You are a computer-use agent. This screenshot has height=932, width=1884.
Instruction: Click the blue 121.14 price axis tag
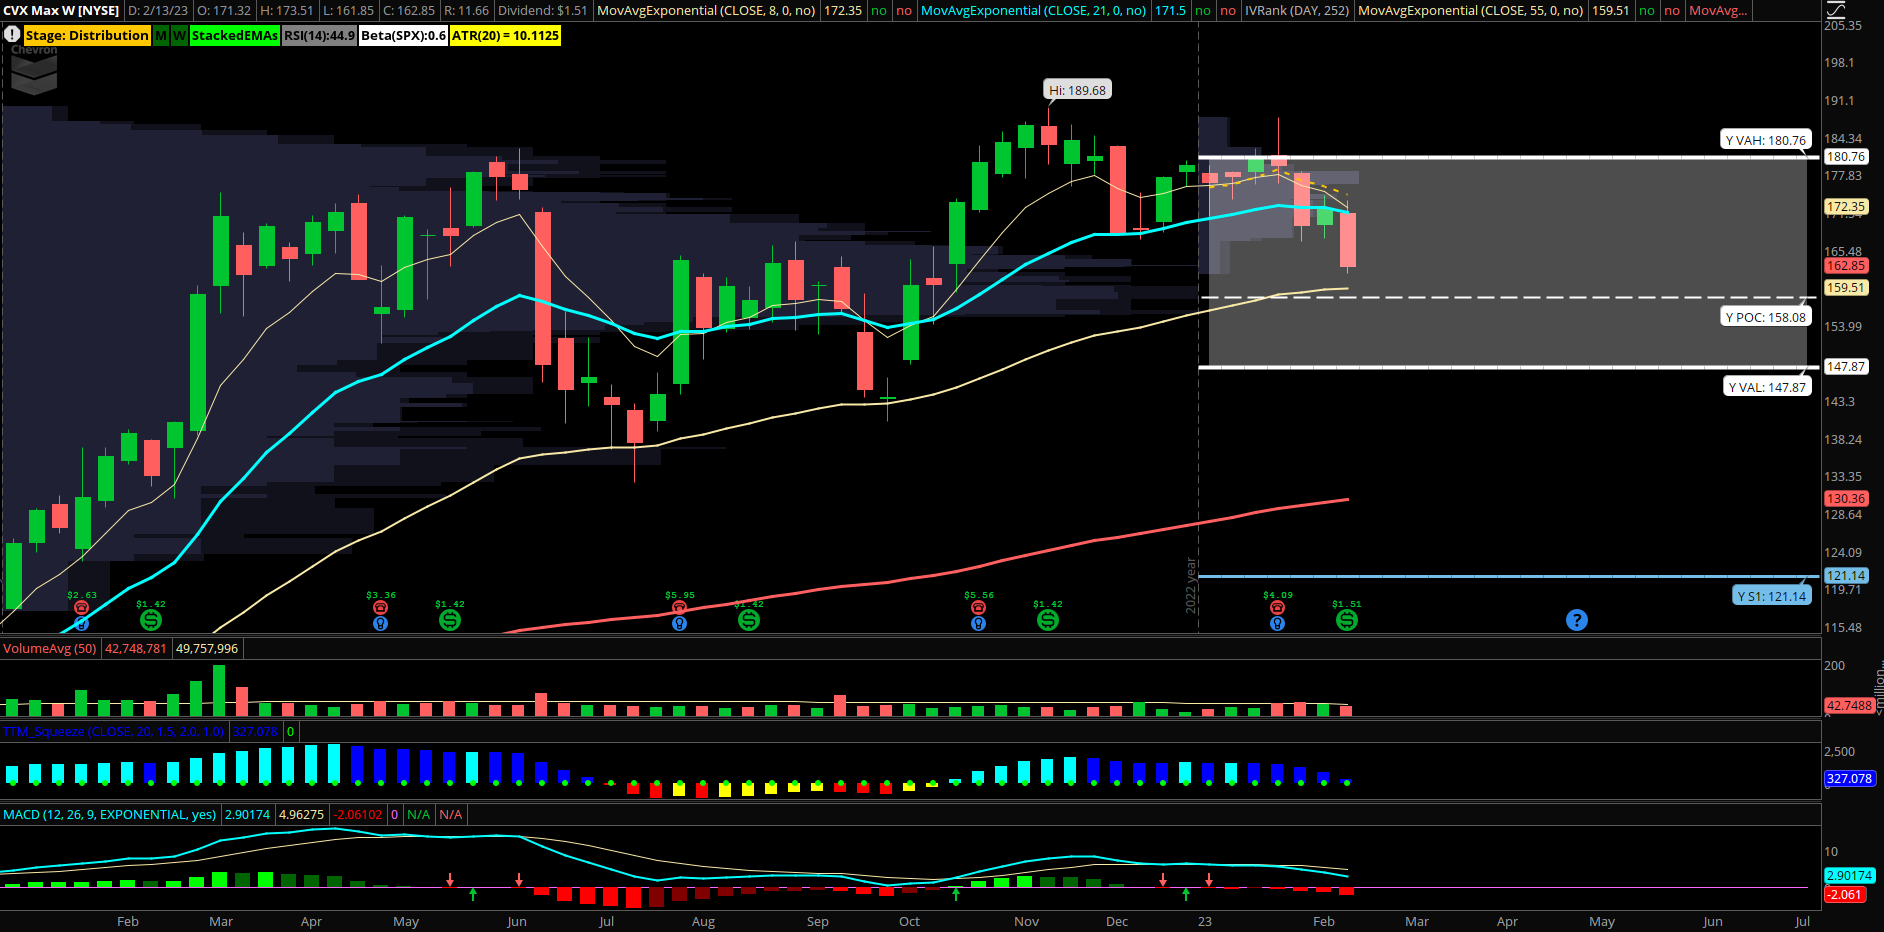(1846, 575)
